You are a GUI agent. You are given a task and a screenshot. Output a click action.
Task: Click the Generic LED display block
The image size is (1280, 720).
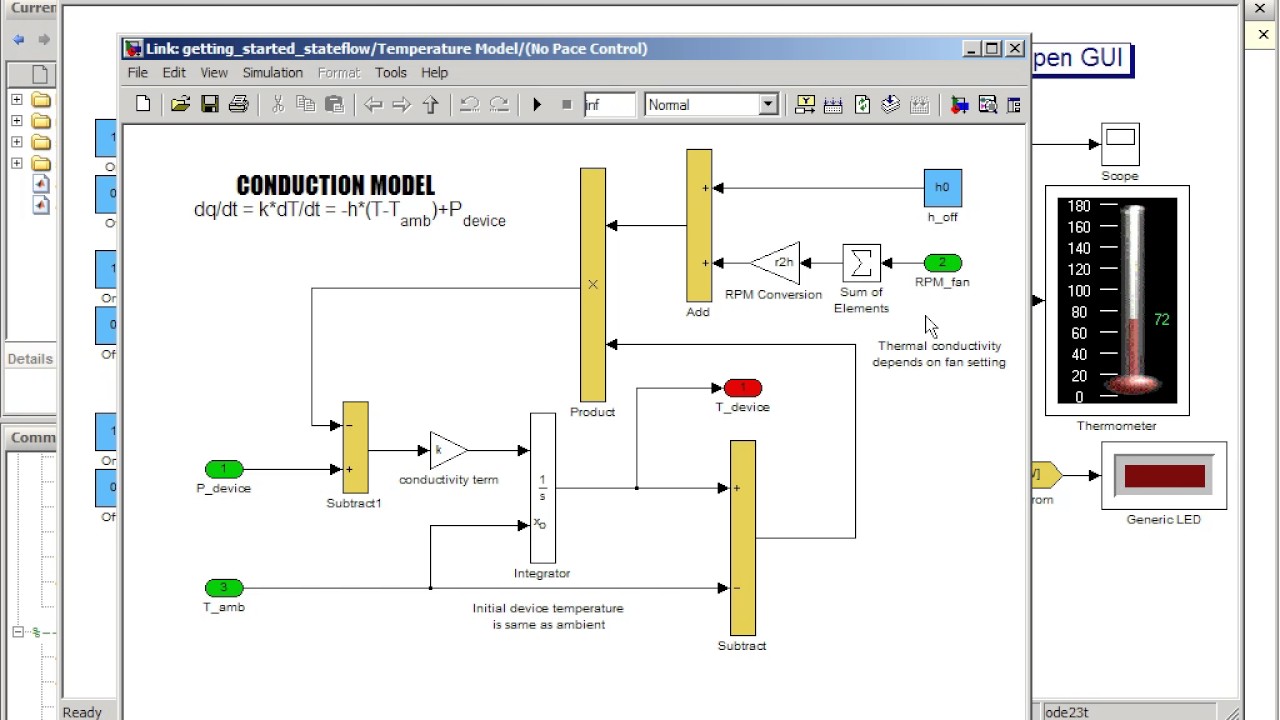pyautogui.click(x=1164, y=475)
